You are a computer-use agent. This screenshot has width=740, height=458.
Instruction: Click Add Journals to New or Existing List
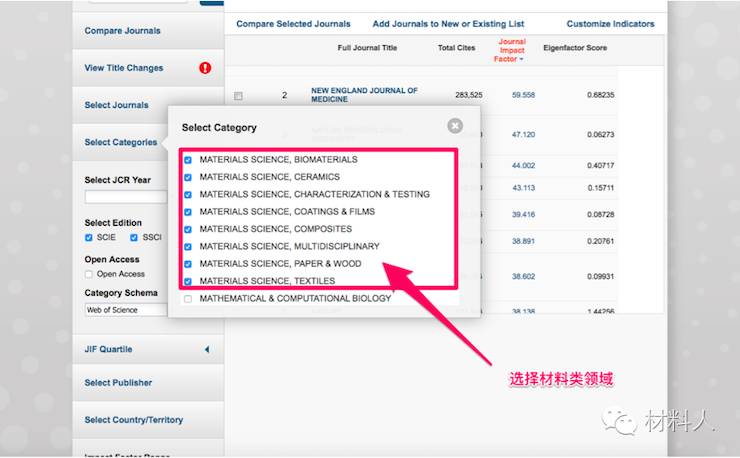(x=448, y=24)
